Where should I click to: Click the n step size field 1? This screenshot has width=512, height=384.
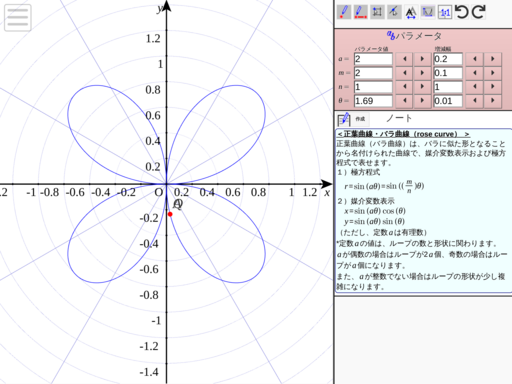[448, 87]
